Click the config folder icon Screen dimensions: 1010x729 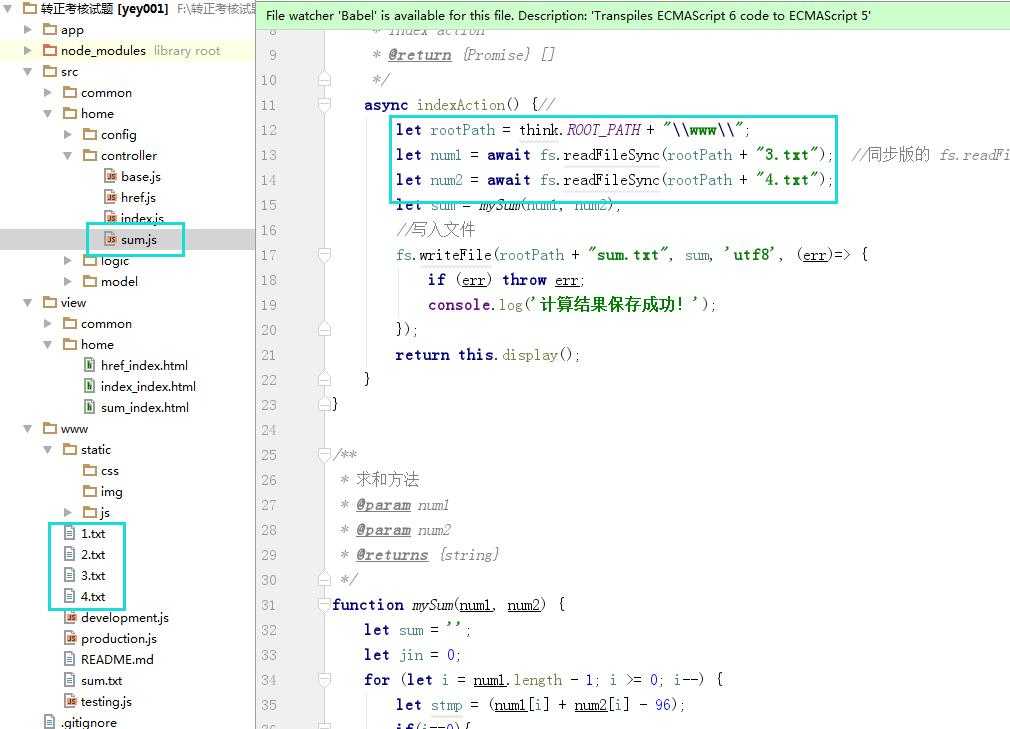click(x=90, y=134)
